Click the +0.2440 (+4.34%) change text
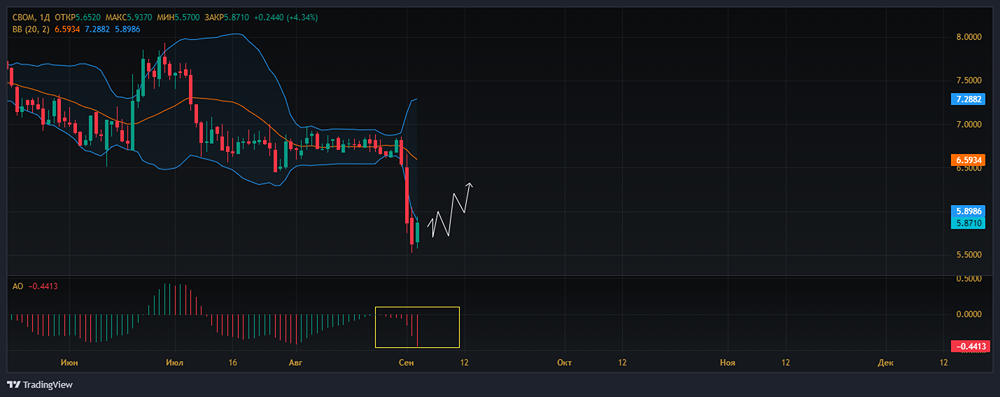Screen dimensions: 1000x397 coord(287,17)
